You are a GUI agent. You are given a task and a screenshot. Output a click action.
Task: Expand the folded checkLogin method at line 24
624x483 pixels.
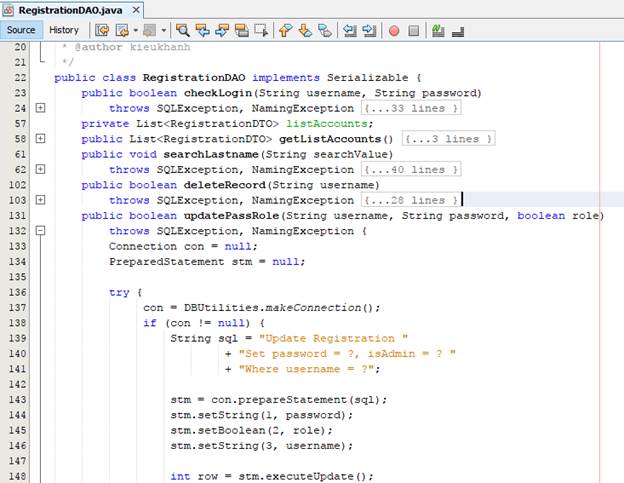40,108
